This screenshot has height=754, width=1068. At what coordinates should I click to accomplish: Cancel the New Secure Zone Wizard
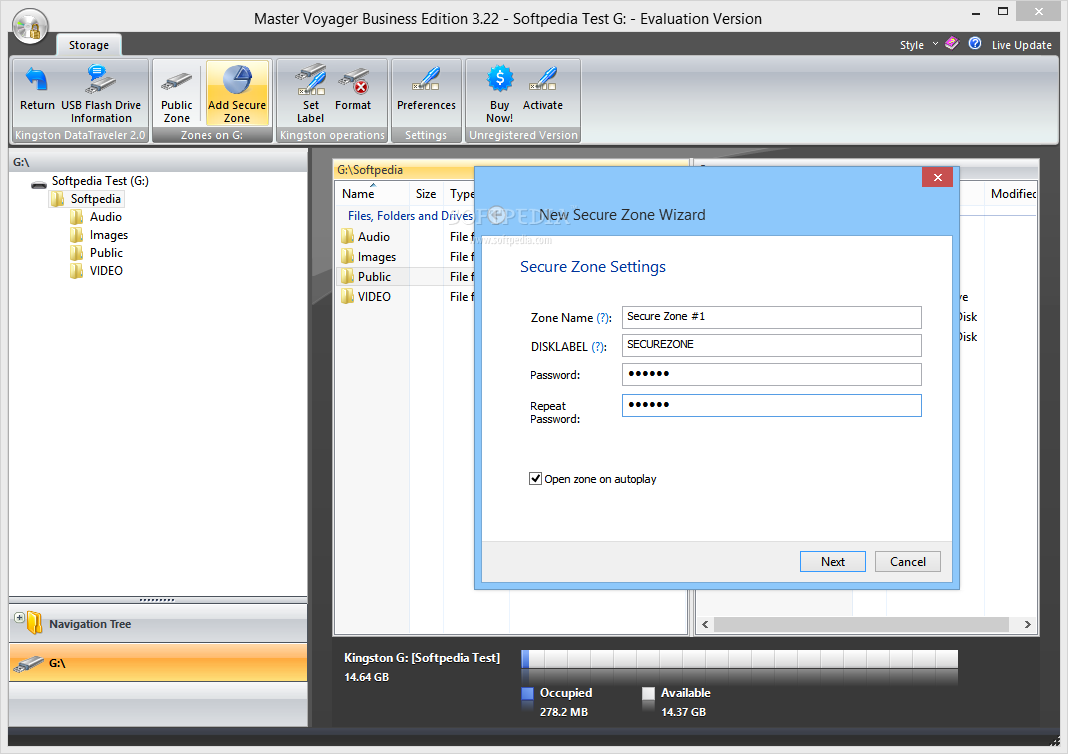click(907, 562)
